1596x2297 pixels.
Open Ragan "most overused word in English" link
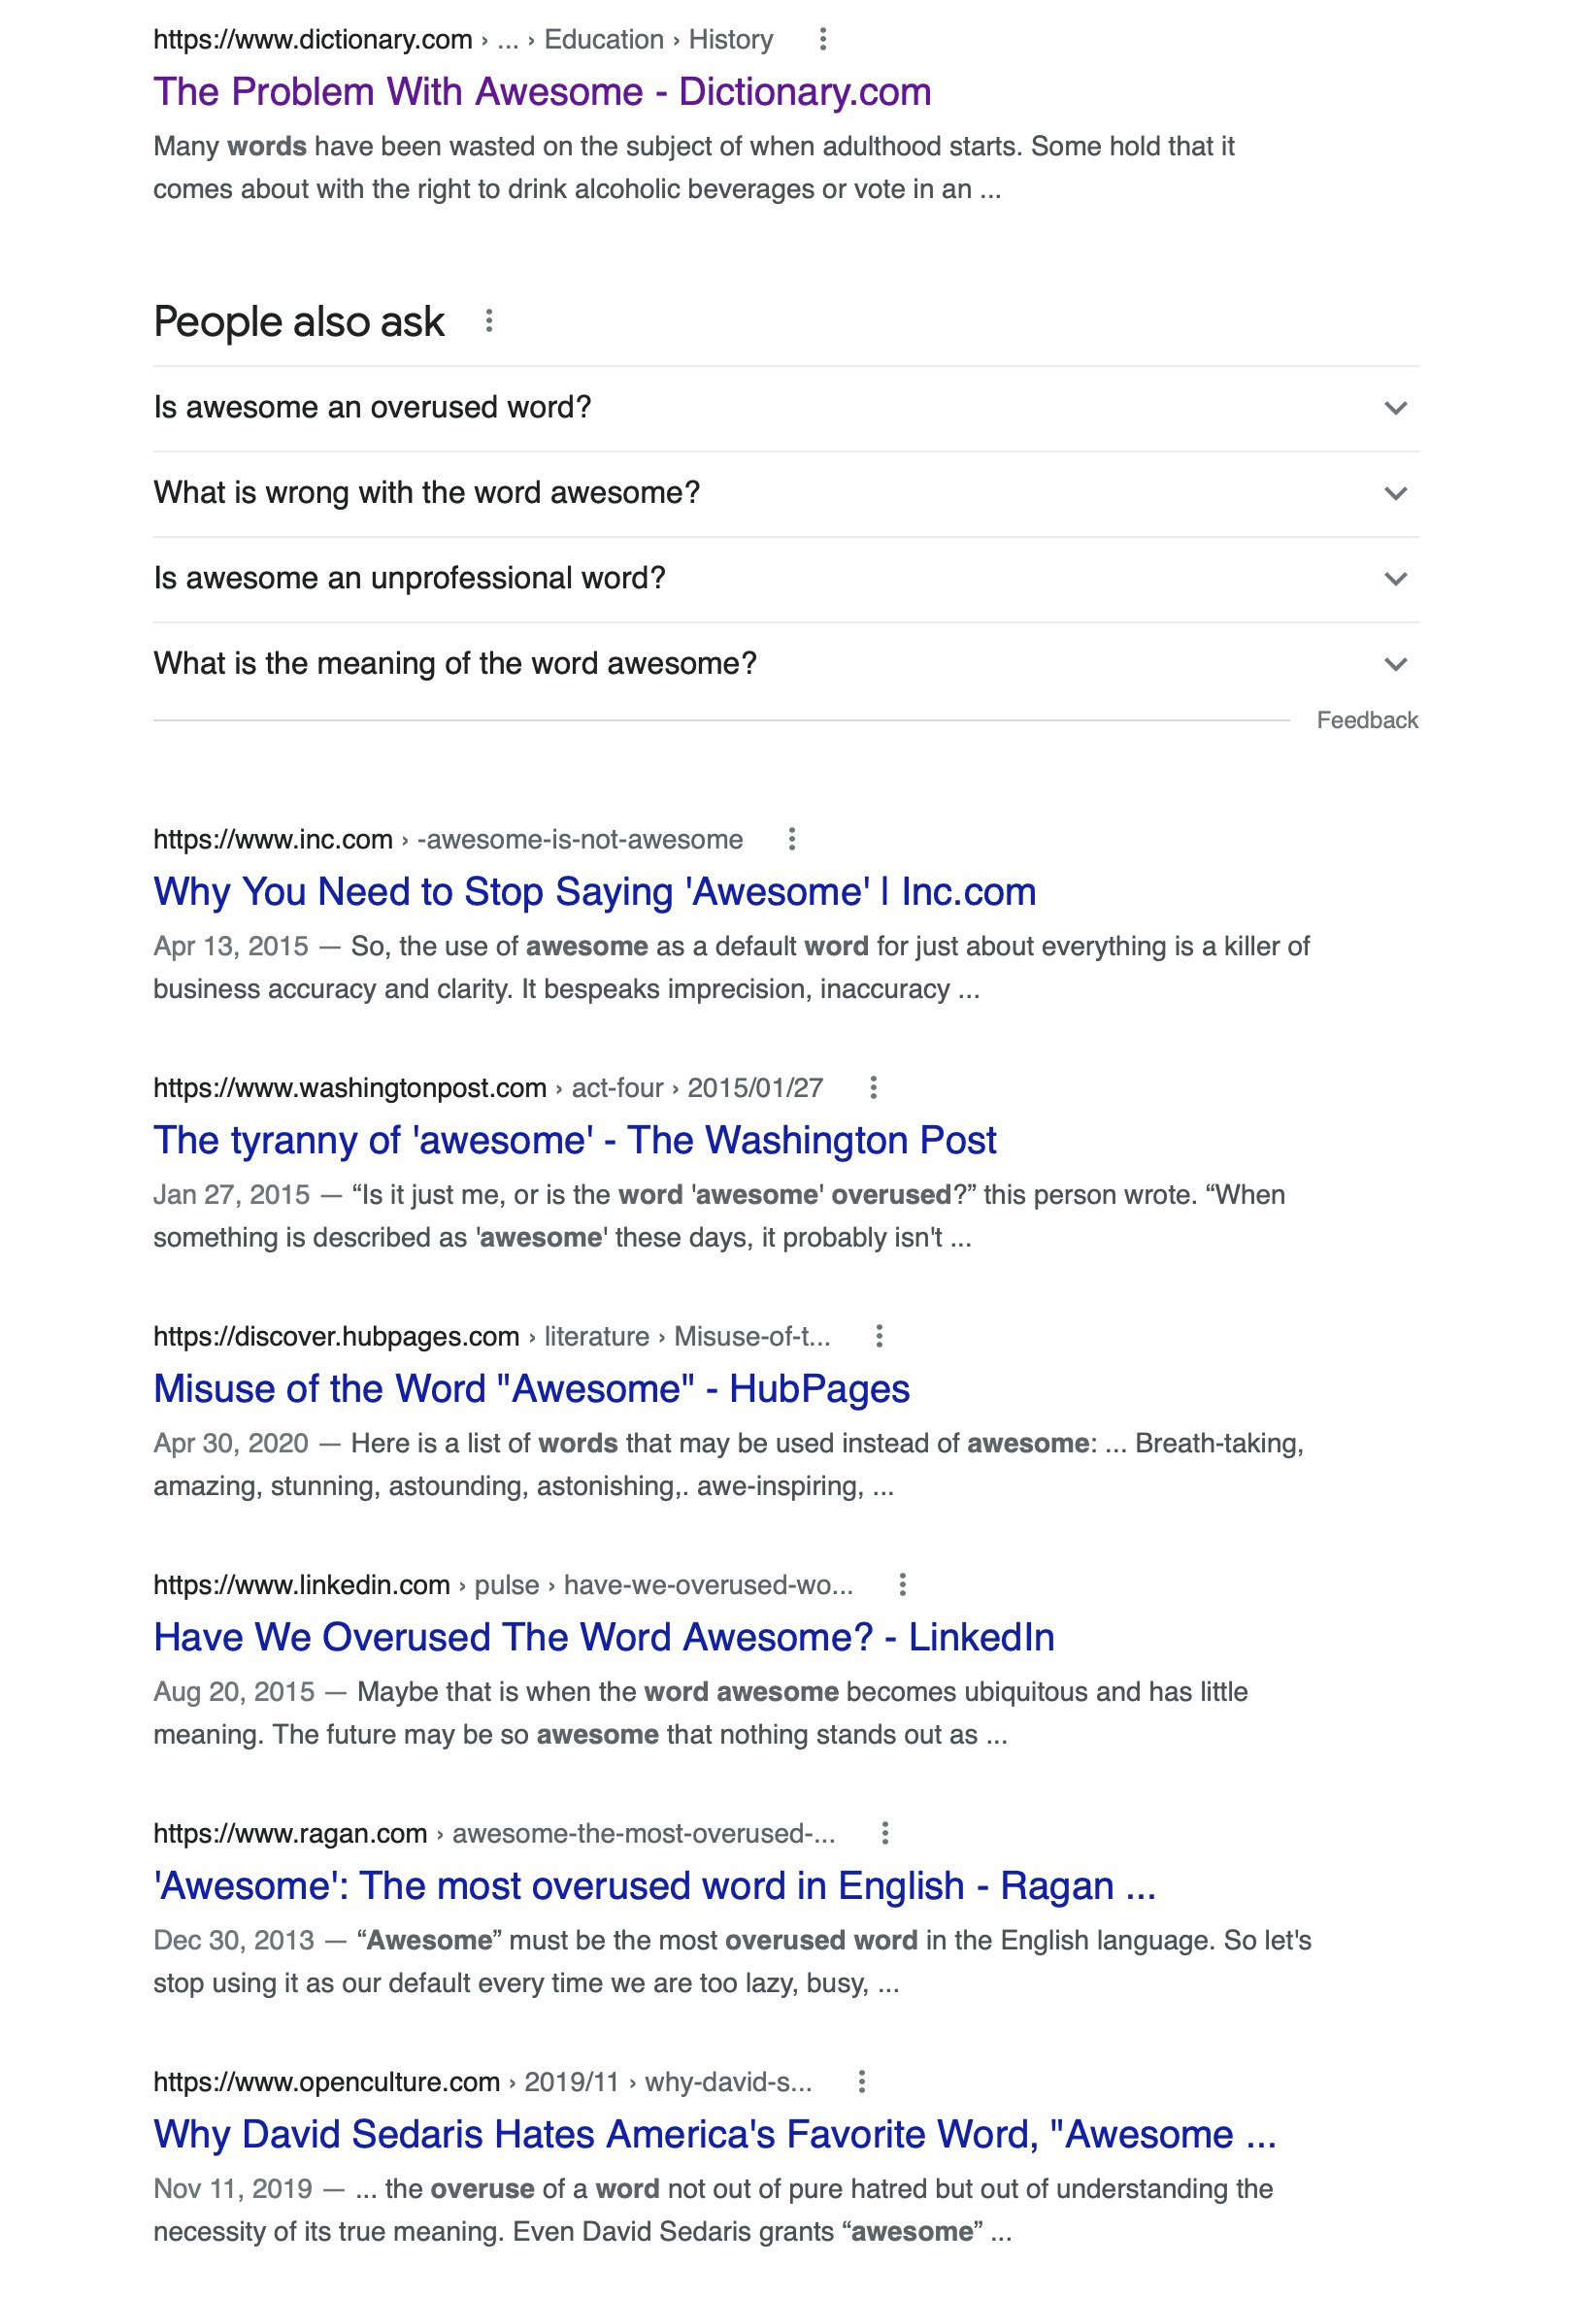click(x=654, y=1886)
